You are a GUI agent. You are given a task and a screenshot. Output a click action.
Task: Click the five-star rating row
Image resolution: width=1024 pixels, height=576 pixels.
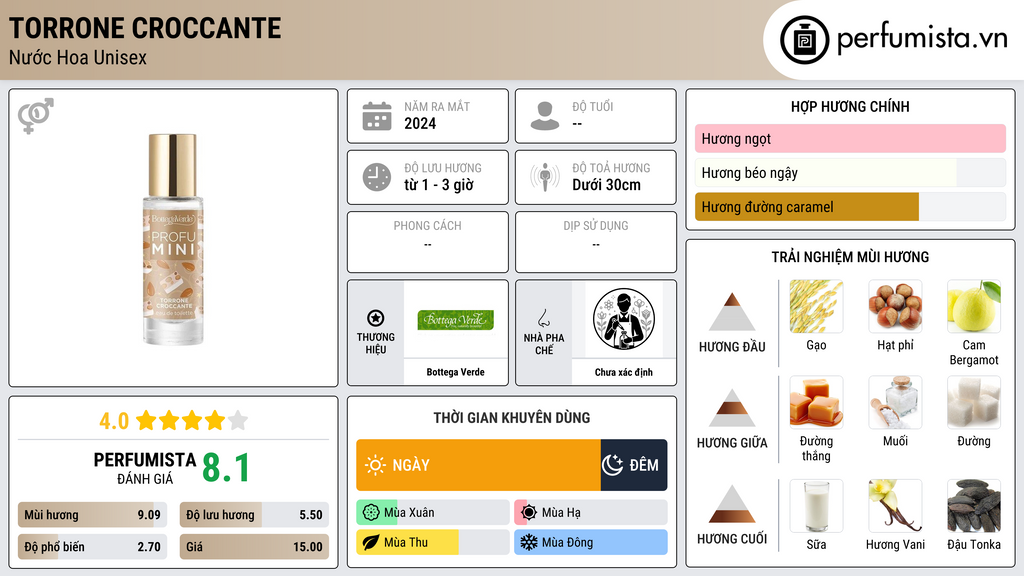click(192, 420)
